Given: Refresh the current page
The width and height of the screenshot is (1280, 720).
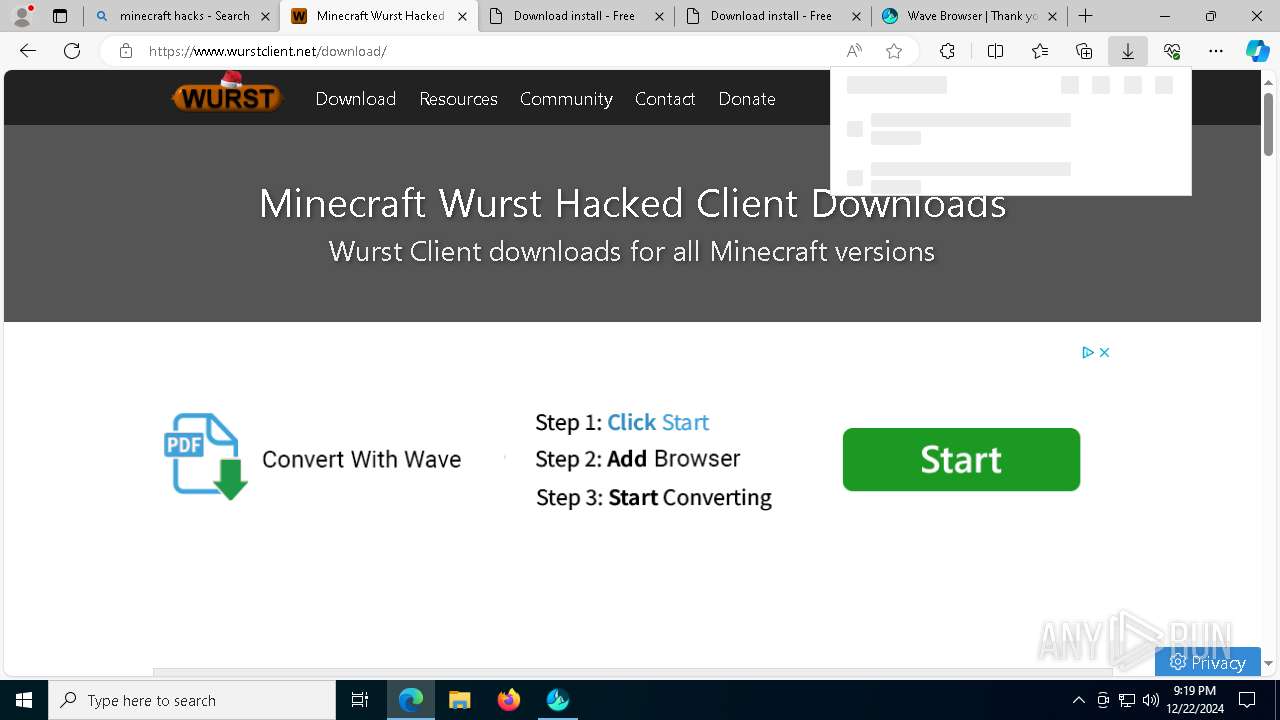Looking at the screenshot, I should (72, 51).
